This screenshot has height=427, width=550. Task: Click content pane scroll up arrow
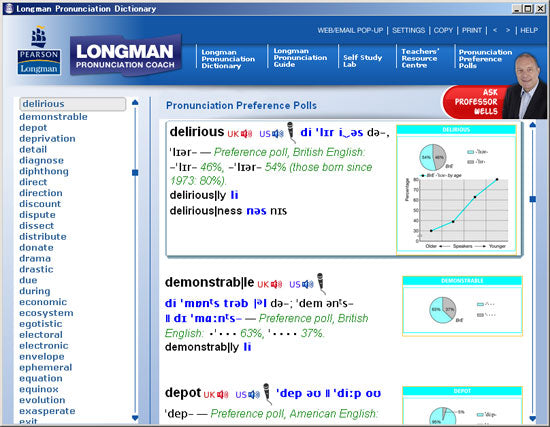coord(532,125)
